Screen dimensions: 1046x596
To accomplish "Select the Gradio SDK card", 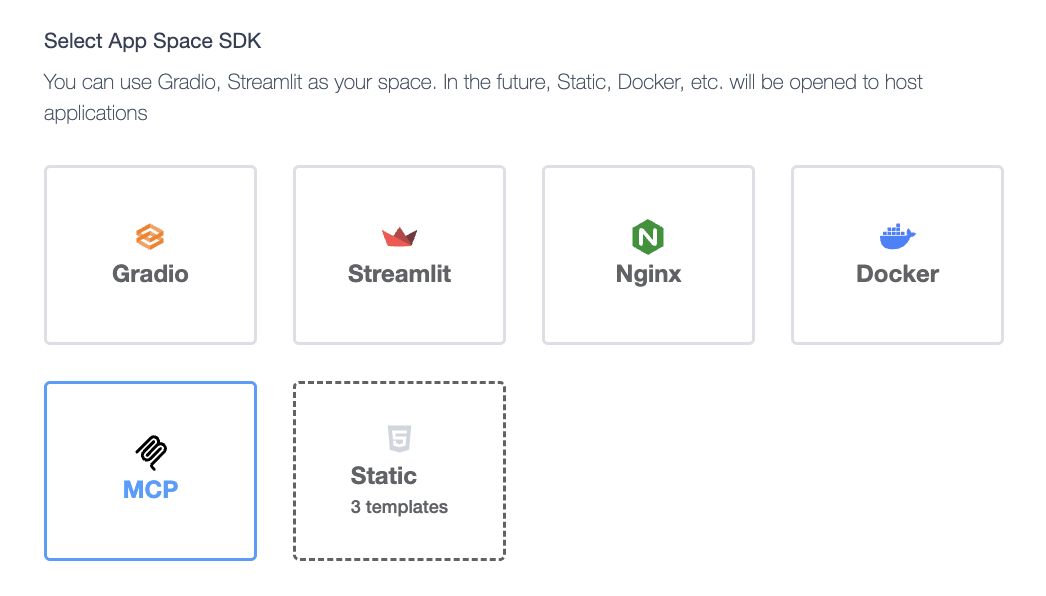I will 150,310.
